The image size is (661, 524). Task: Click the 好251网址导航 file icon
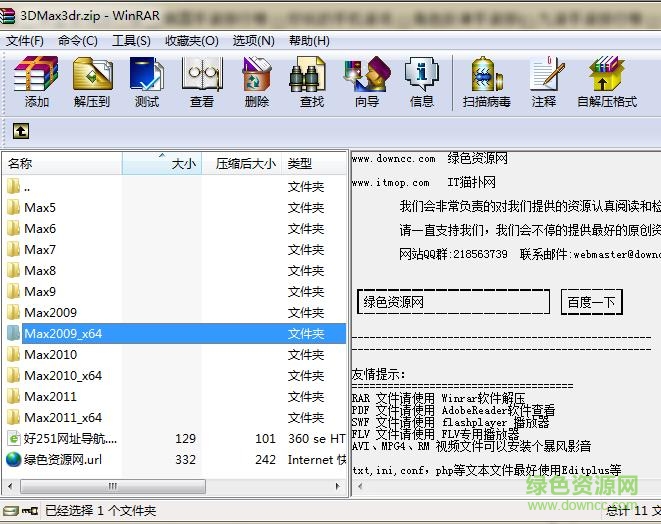tap(13, 438)
